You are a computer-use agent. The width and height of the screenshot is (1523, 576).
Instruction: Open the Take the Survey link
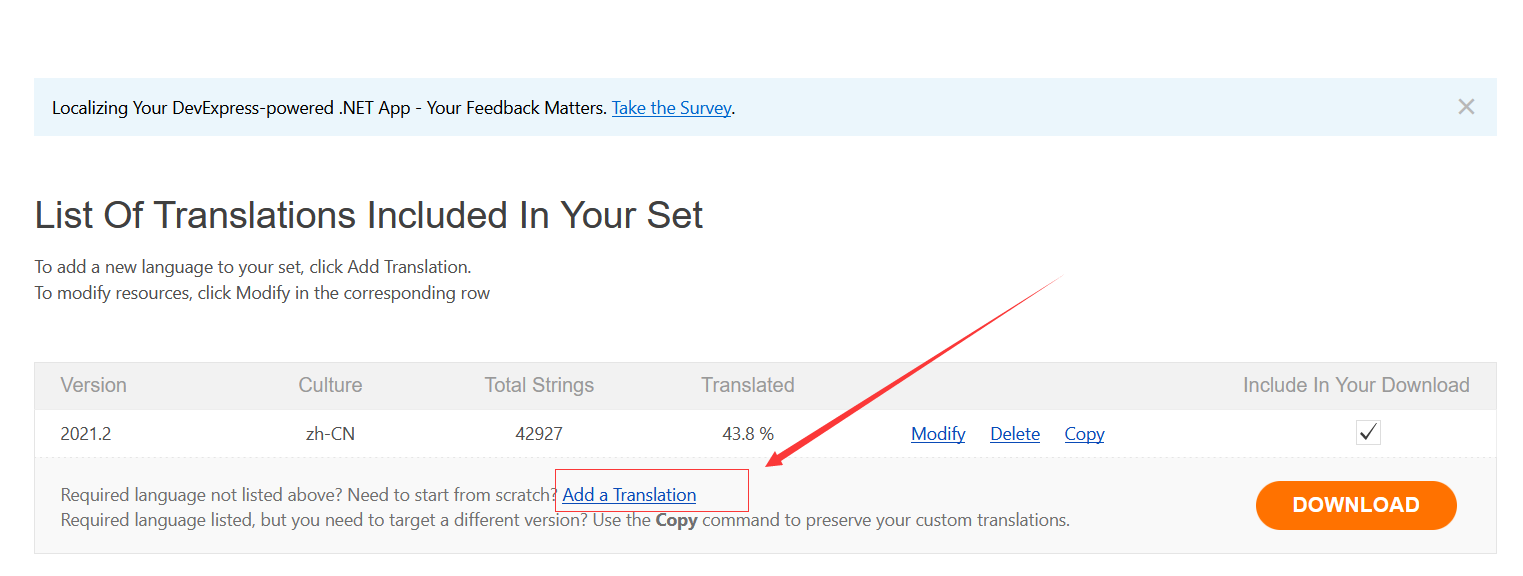click(672, 108)
